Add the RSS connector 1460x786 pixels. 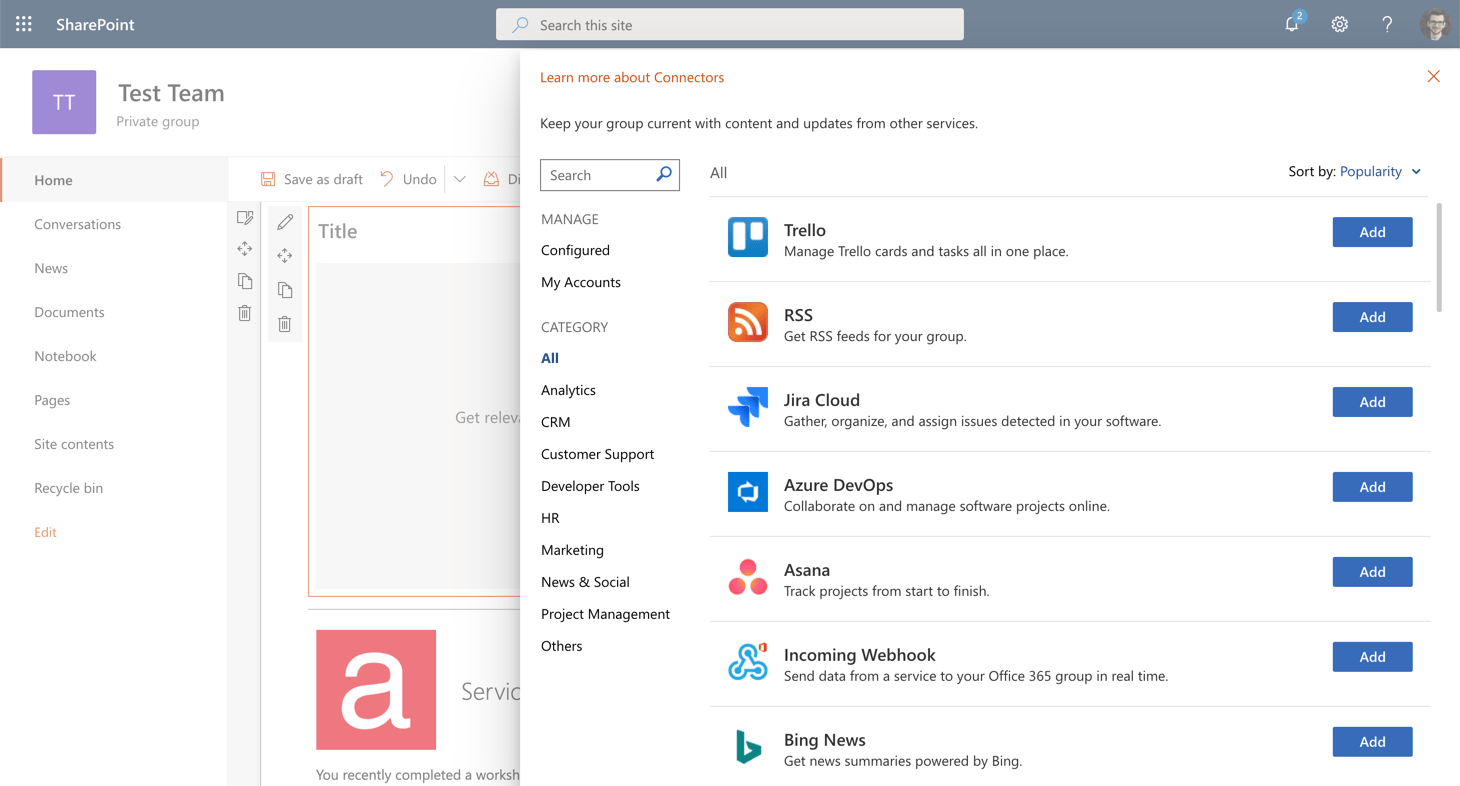(1372, 317)
